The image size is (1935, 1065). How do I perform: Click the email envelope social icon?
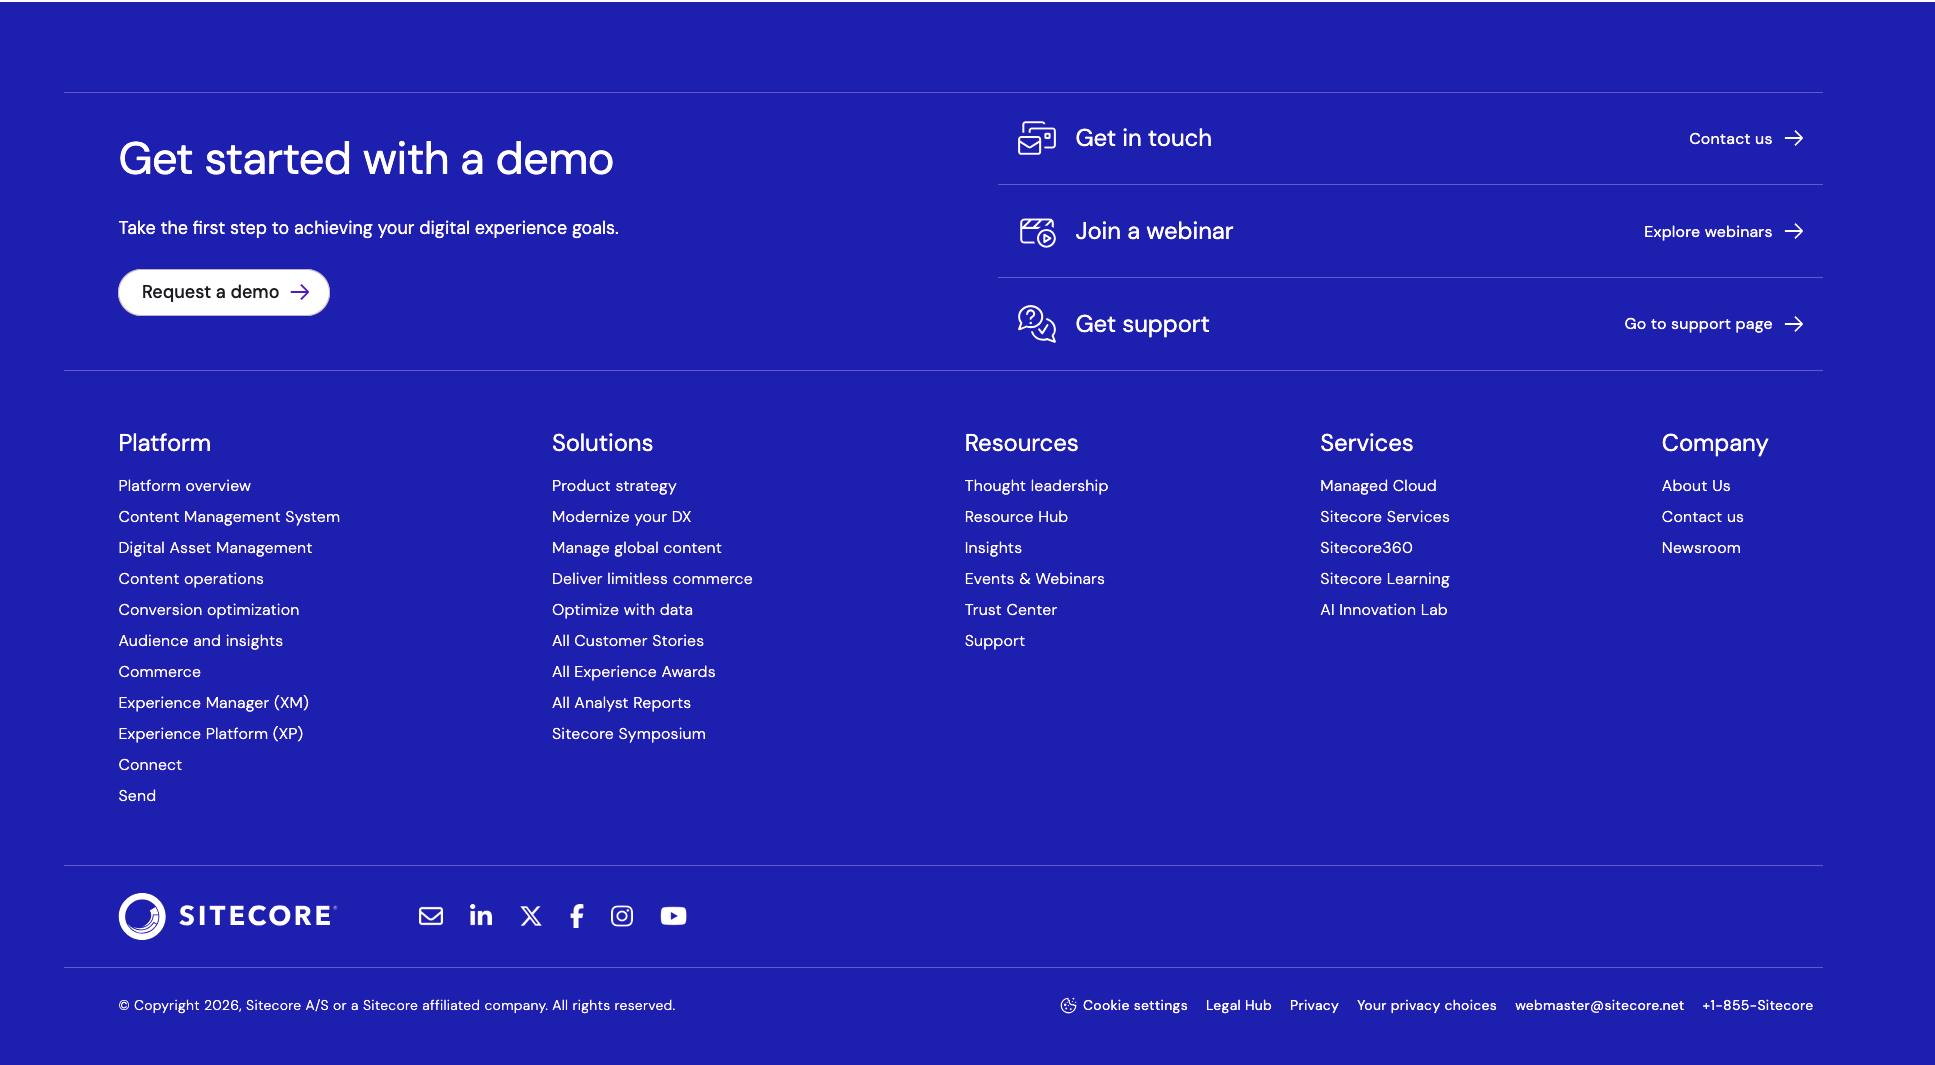[x=431, y=916]
